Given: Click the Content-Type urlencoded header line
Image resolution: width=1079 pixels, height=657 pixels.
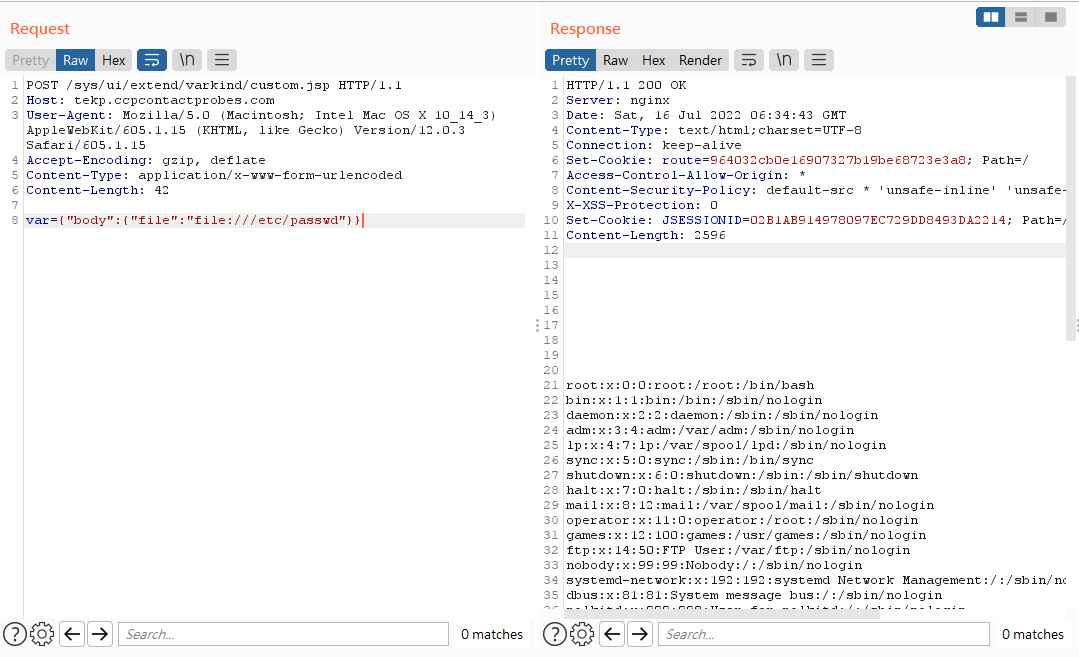Looking at the screenshot, I should click(214, 175).
